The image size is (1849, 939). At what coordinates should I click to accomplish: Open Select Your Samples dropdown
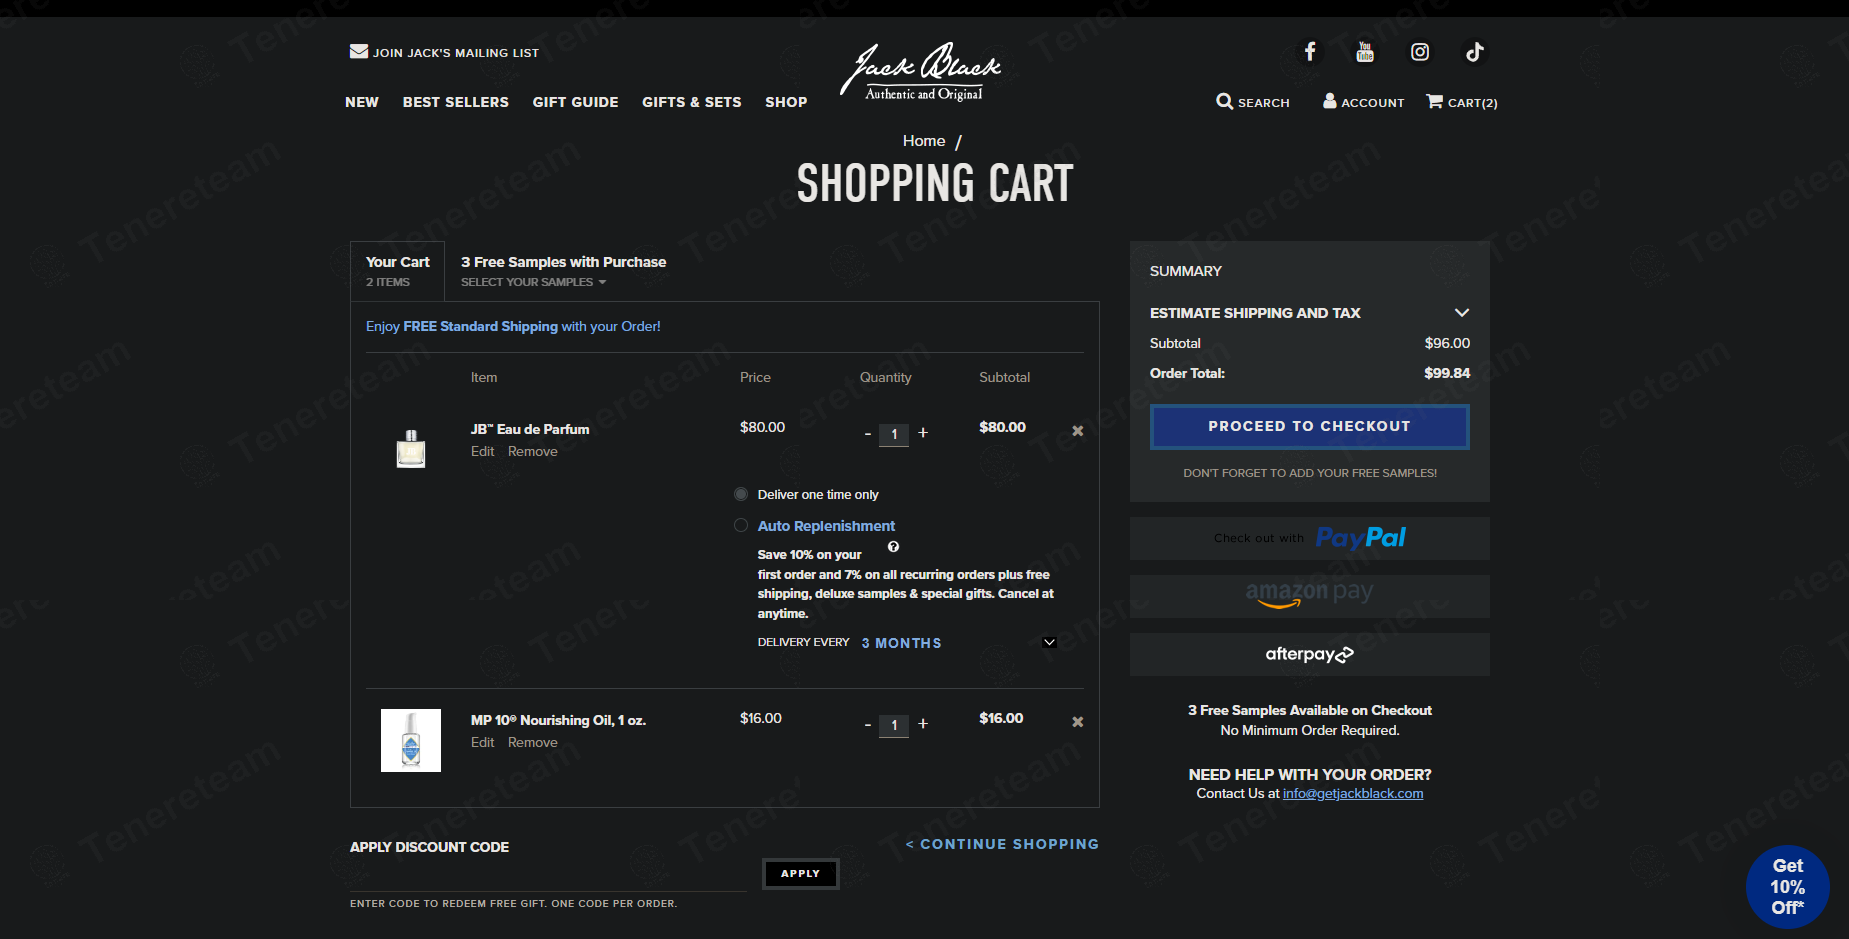tap(533, 282)
